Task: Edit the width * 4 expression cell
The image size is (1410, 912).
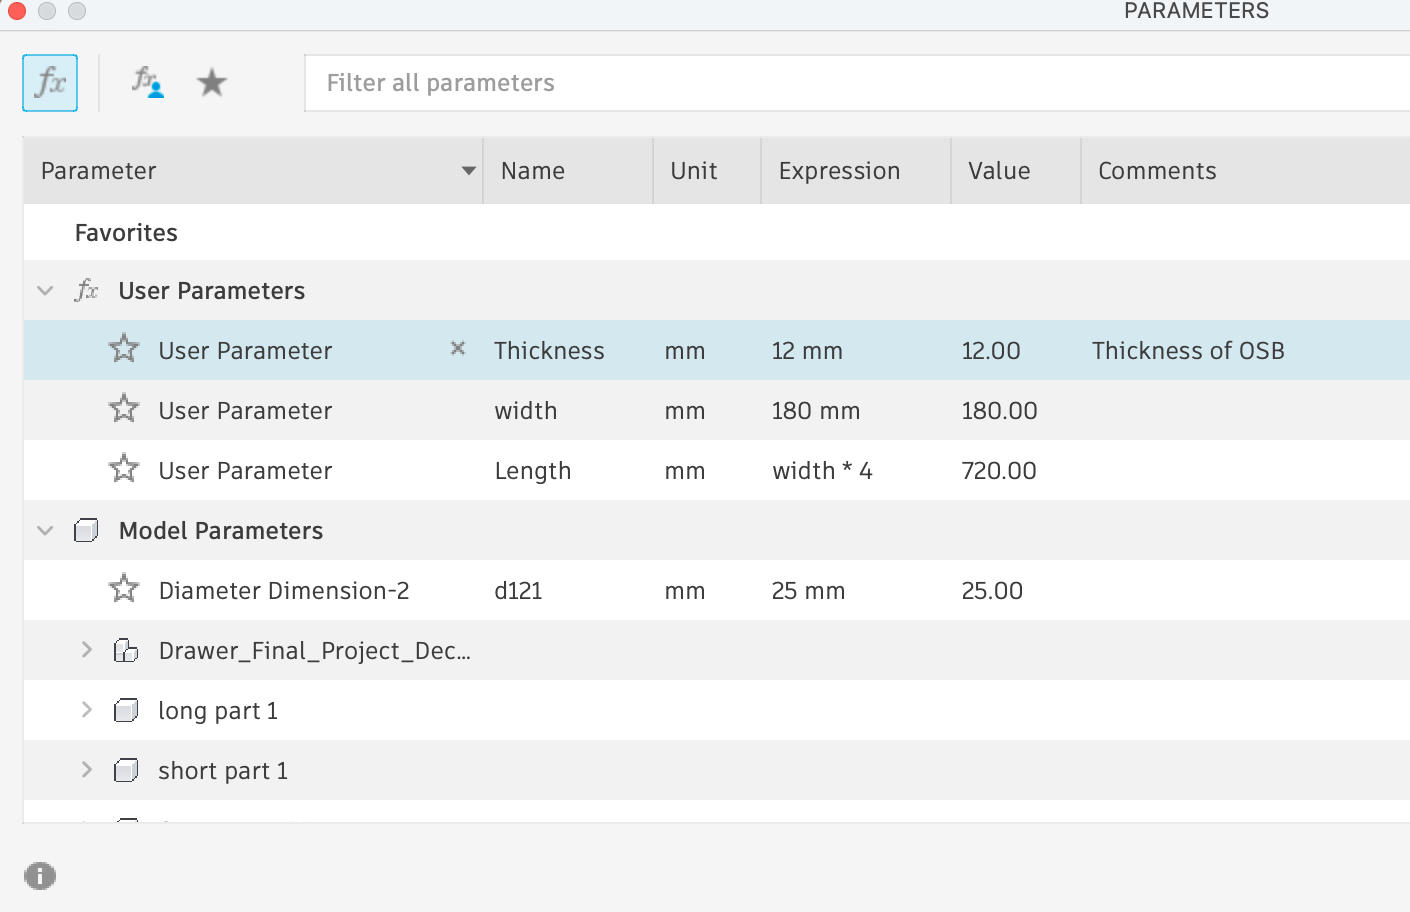Action: 822,471
